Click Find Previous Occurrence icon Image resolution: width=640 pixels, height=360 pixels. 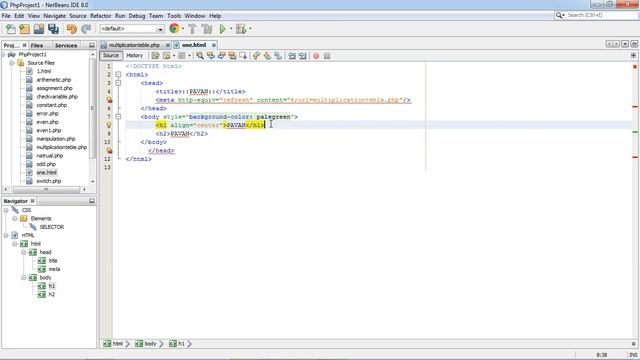coord(211,56)
